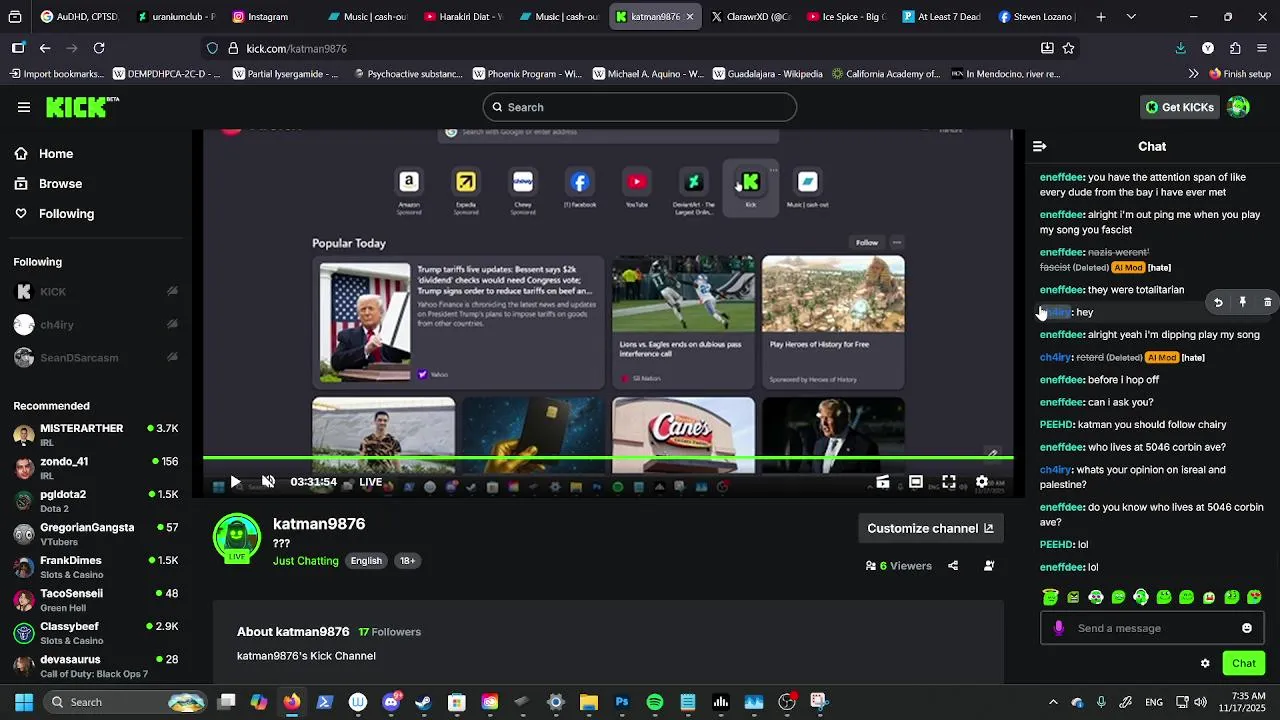Screen dimensions: 1280x720
Task: Click the delete message trash icon
Action: 1267,302
